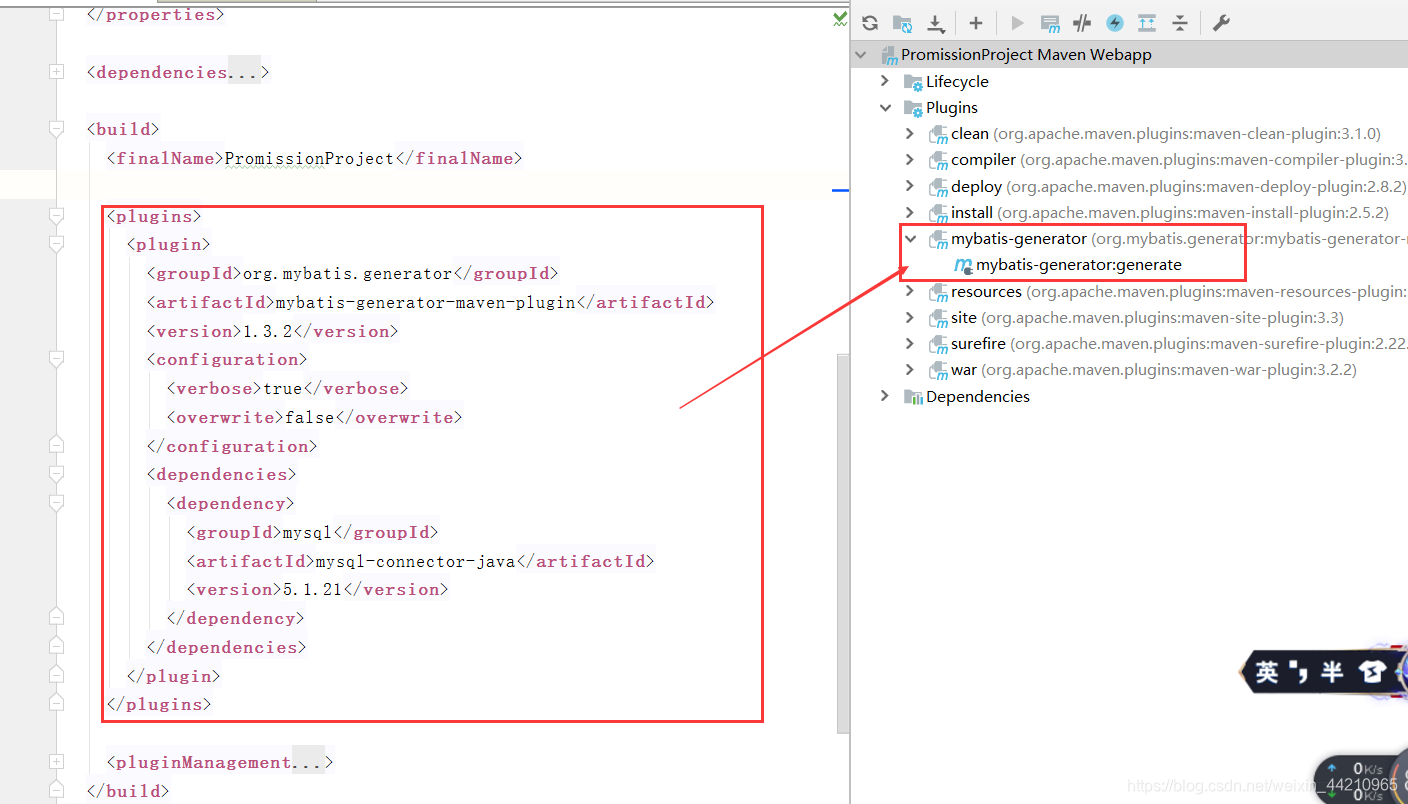Click the deploy plugin icon

[x=938, y=186]
